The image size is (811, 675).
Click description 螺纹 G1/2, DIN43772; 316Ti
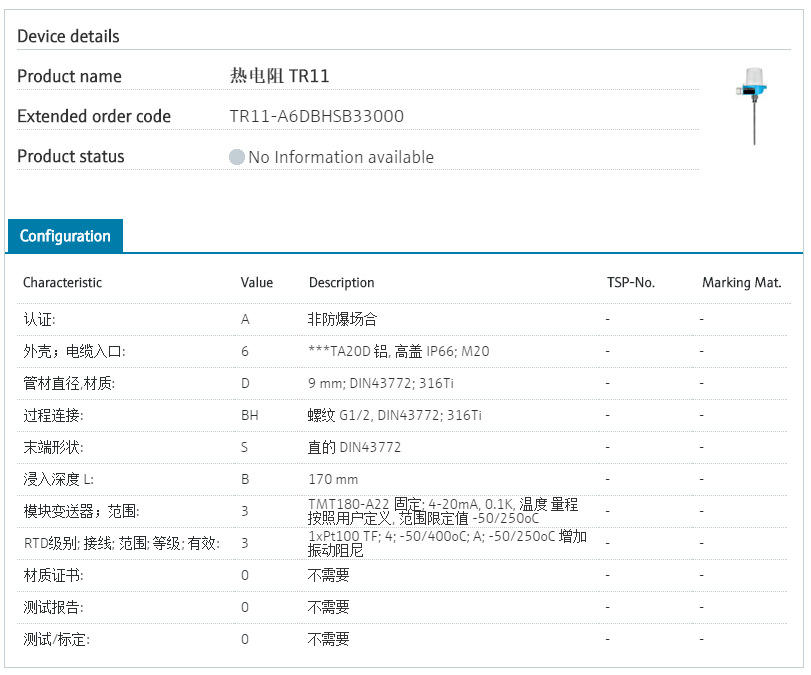tap(395, 415)
